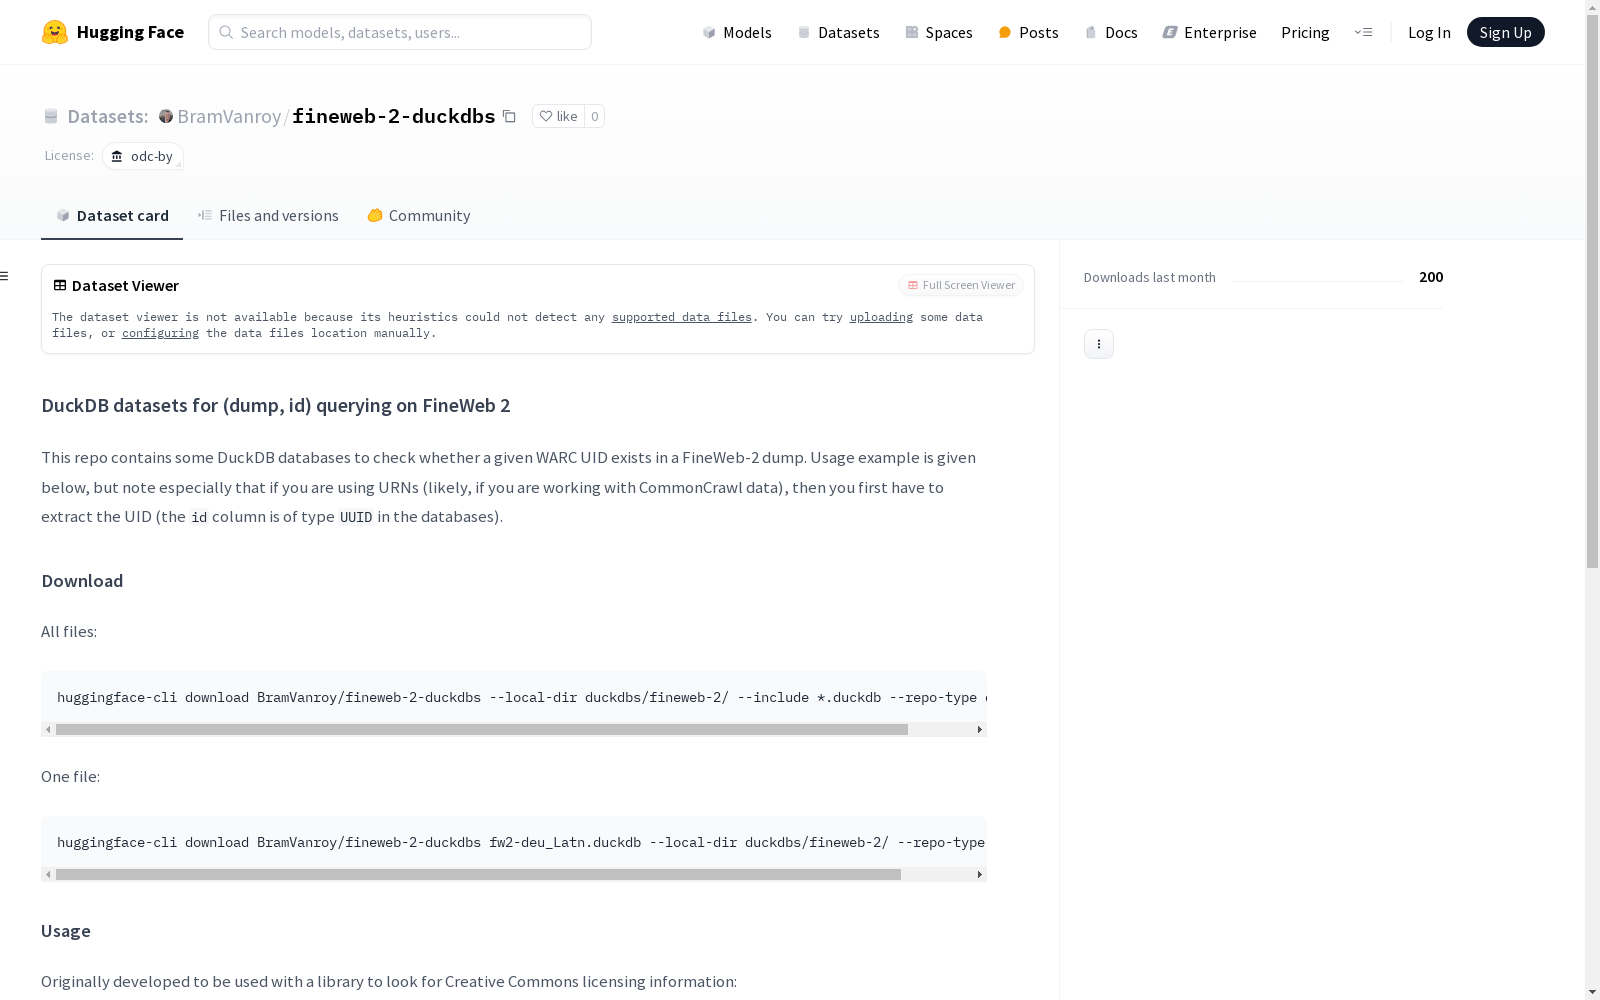Click the DuckDB datasets for querying heading
Screen dimensions: 1600x1000
pyautogui.click(x=276, y=405)
